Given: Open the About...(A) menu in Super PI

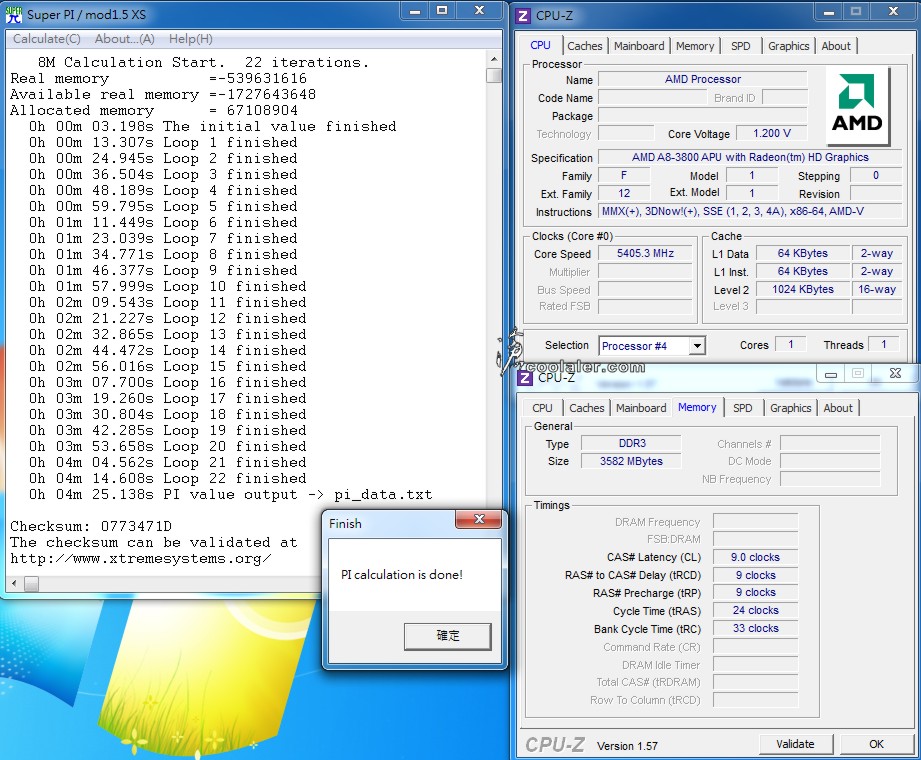Looking at the screenshot, I should click(x=125, y=39).
